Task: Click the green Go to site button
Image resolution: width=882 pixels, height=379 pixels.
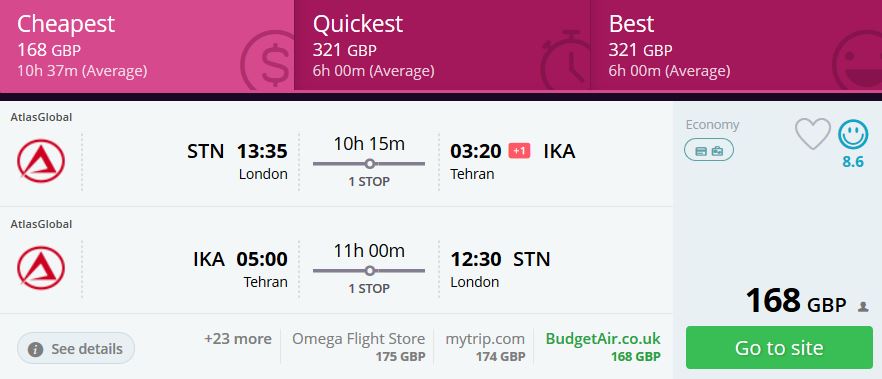Action: click(x=779, y=348)
